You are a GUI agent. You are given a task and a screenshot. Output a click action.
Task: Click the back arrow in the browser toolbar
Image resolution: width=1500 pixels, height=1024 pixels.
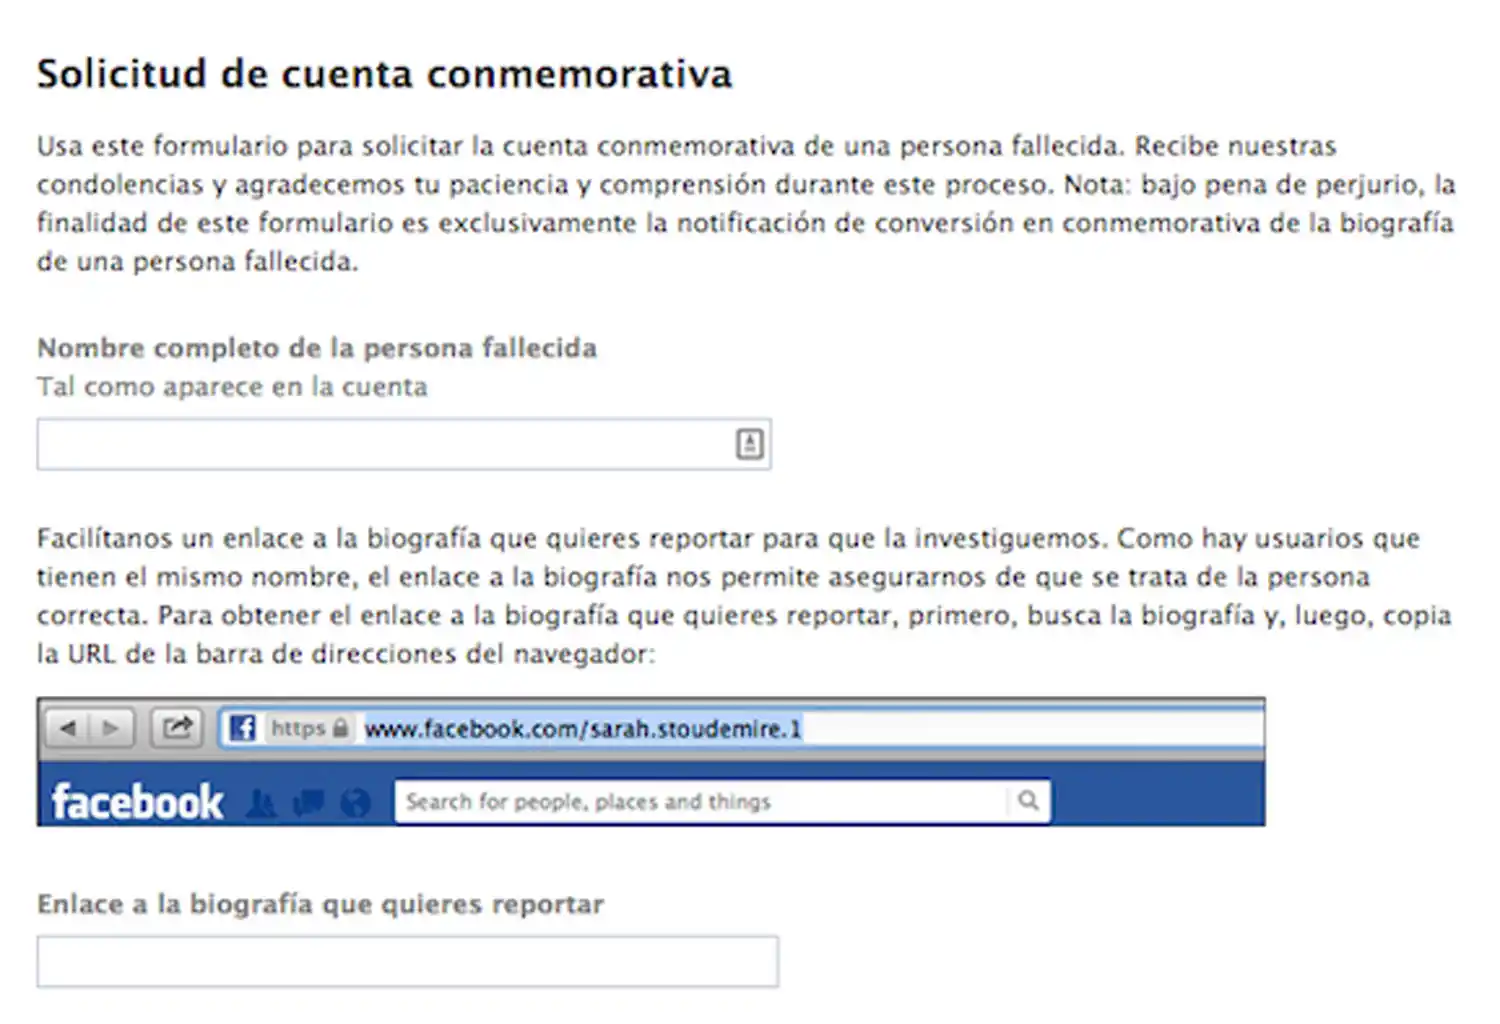[x=68, y=727]
